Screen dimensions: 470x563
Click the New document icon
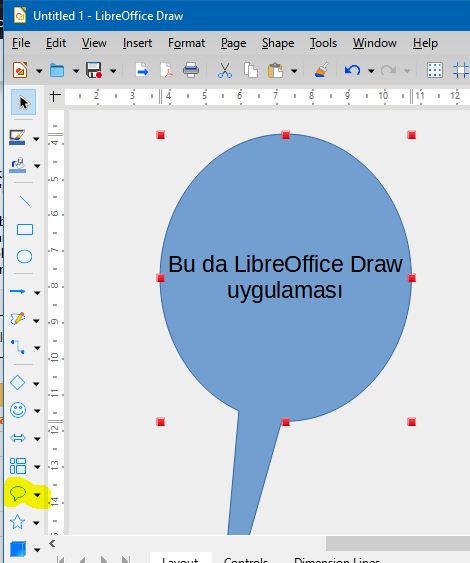(x=20, y=70)
